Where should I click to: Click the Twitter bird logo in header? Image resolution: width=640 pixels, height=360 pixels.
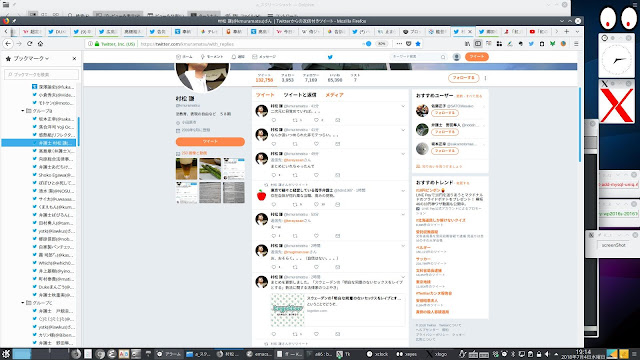330,57
